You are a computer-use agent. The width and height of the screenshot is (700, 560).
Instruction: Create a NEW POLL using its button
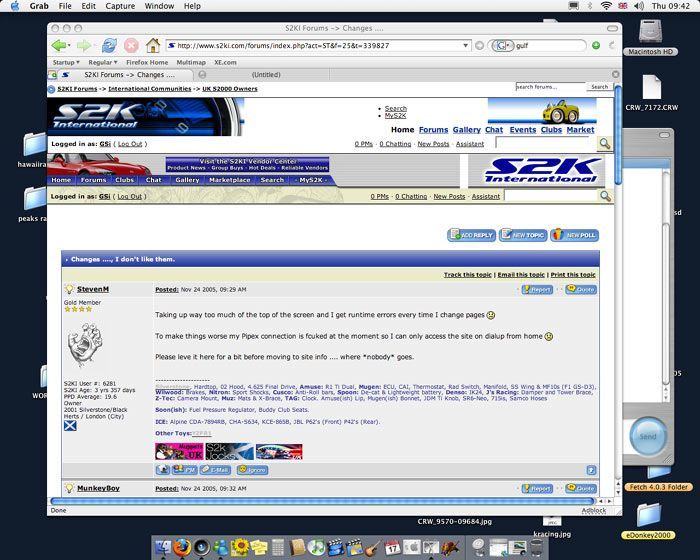coord(574,235)
